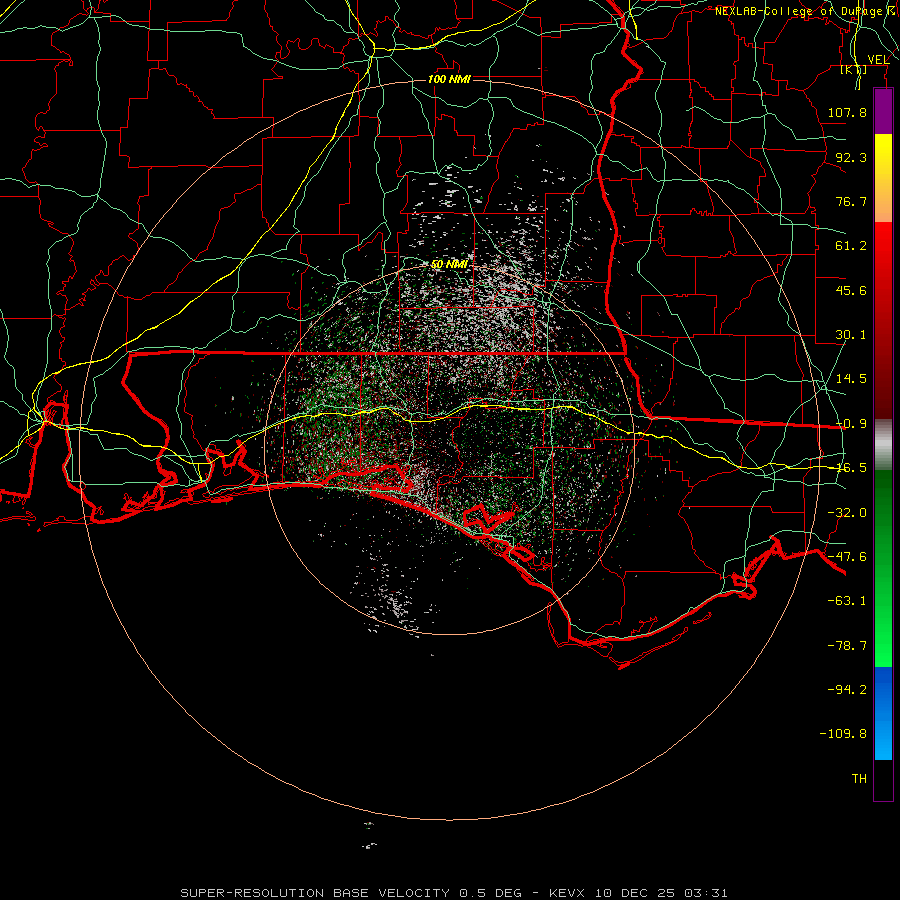Viewport: 900px width, 900px height.
Task: Click the green segment of the color bar
Action: pyautogui.click(x=883, y=568)
